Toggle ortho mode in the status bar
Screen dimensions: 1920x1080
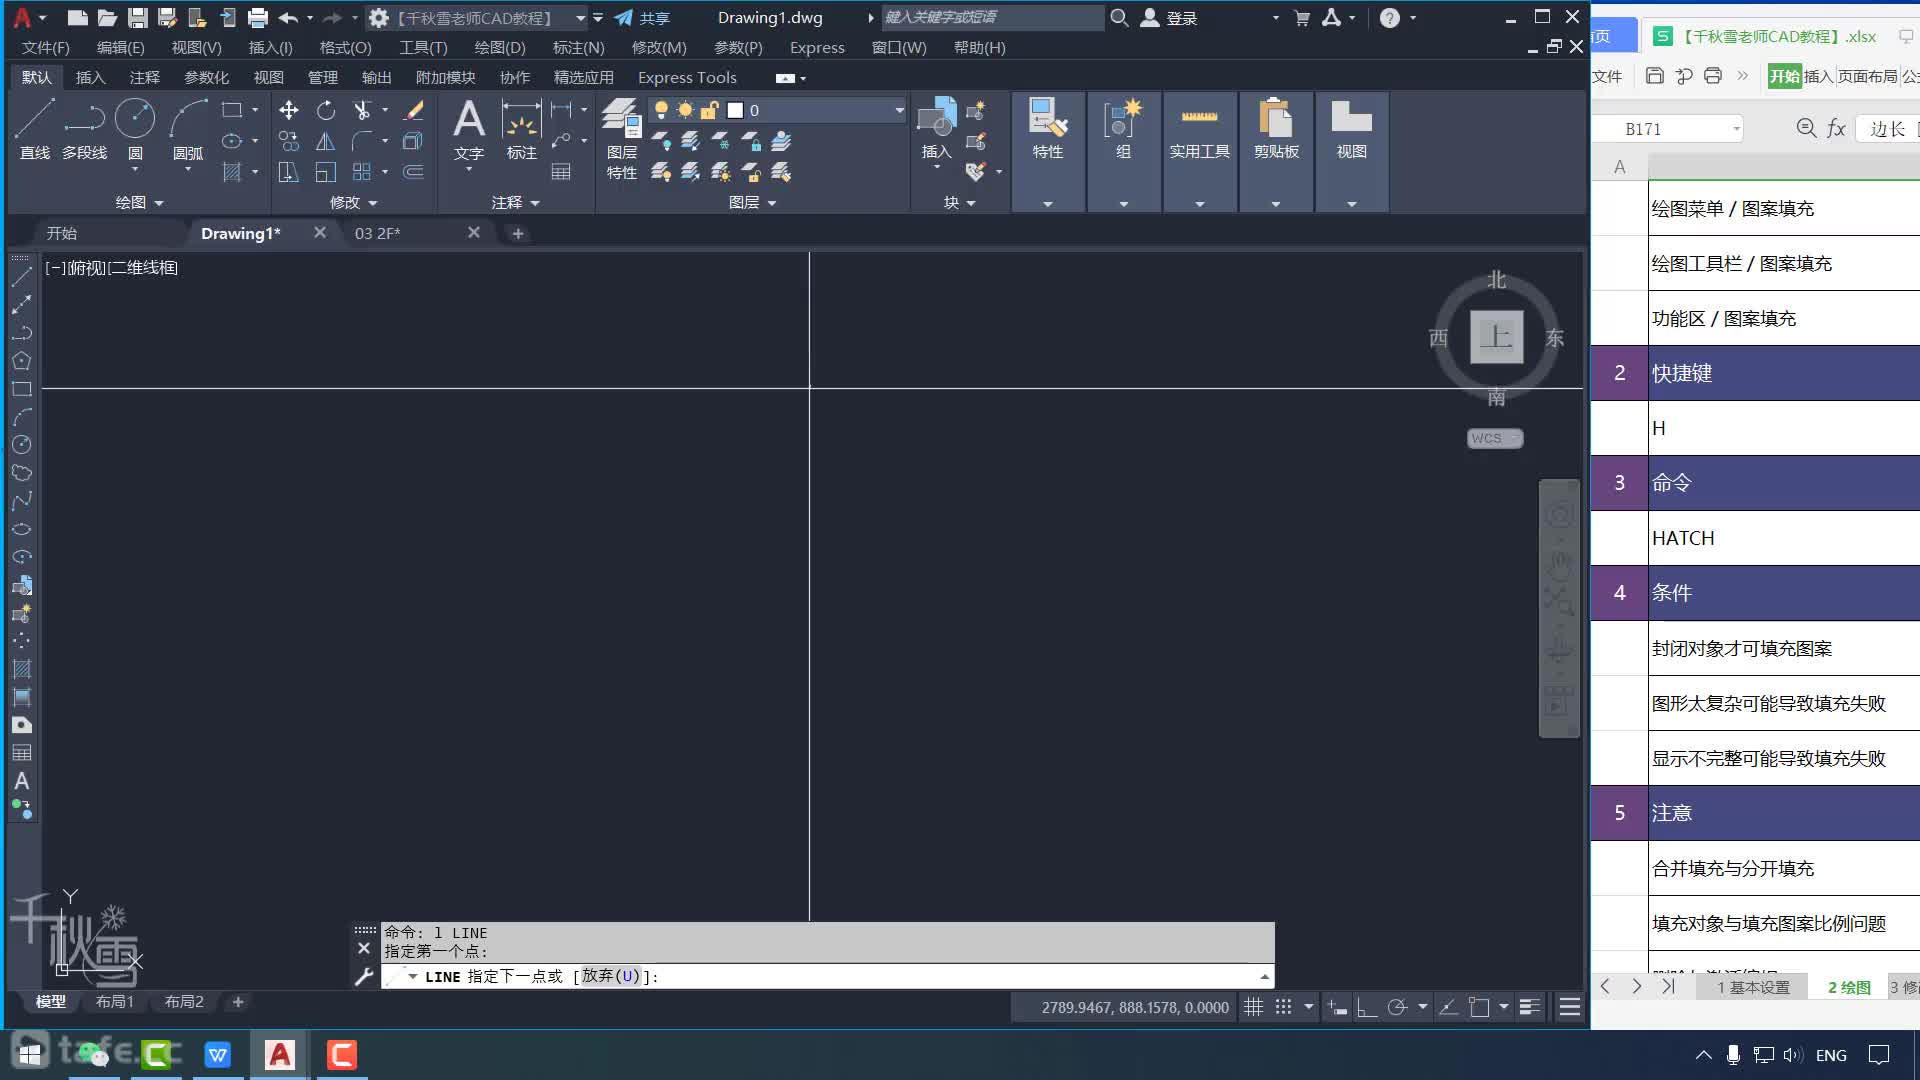click(x=1367, y=1007)
